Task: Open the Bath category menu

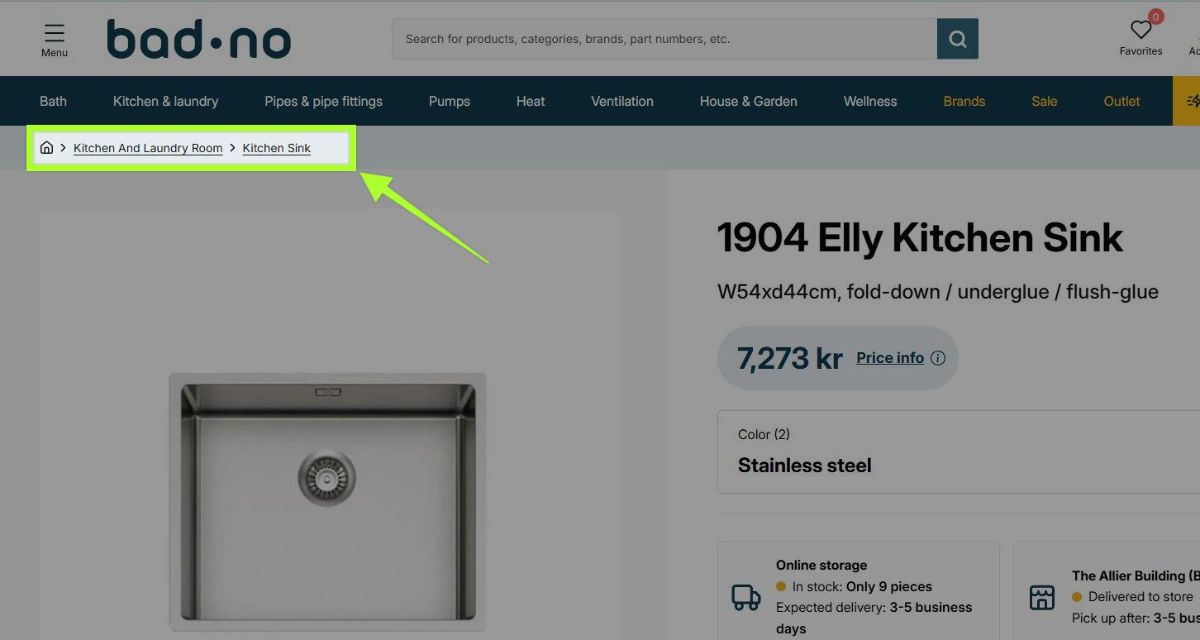Action: [x=53, y=101]
